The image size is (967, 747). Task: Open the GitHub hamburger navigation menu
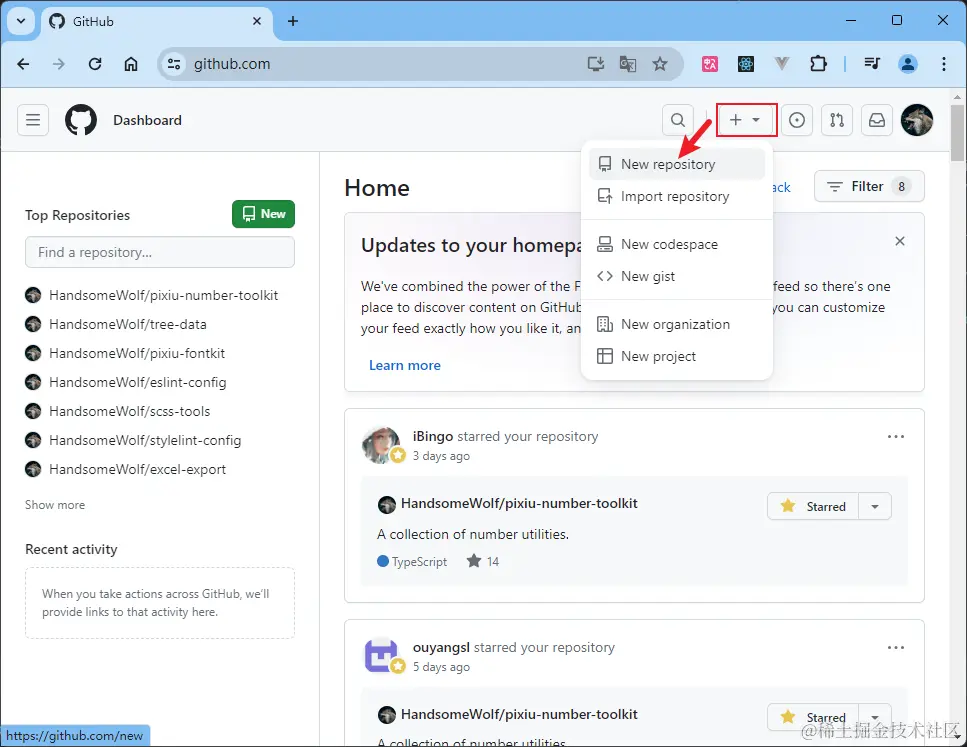(x=33, y=120)
